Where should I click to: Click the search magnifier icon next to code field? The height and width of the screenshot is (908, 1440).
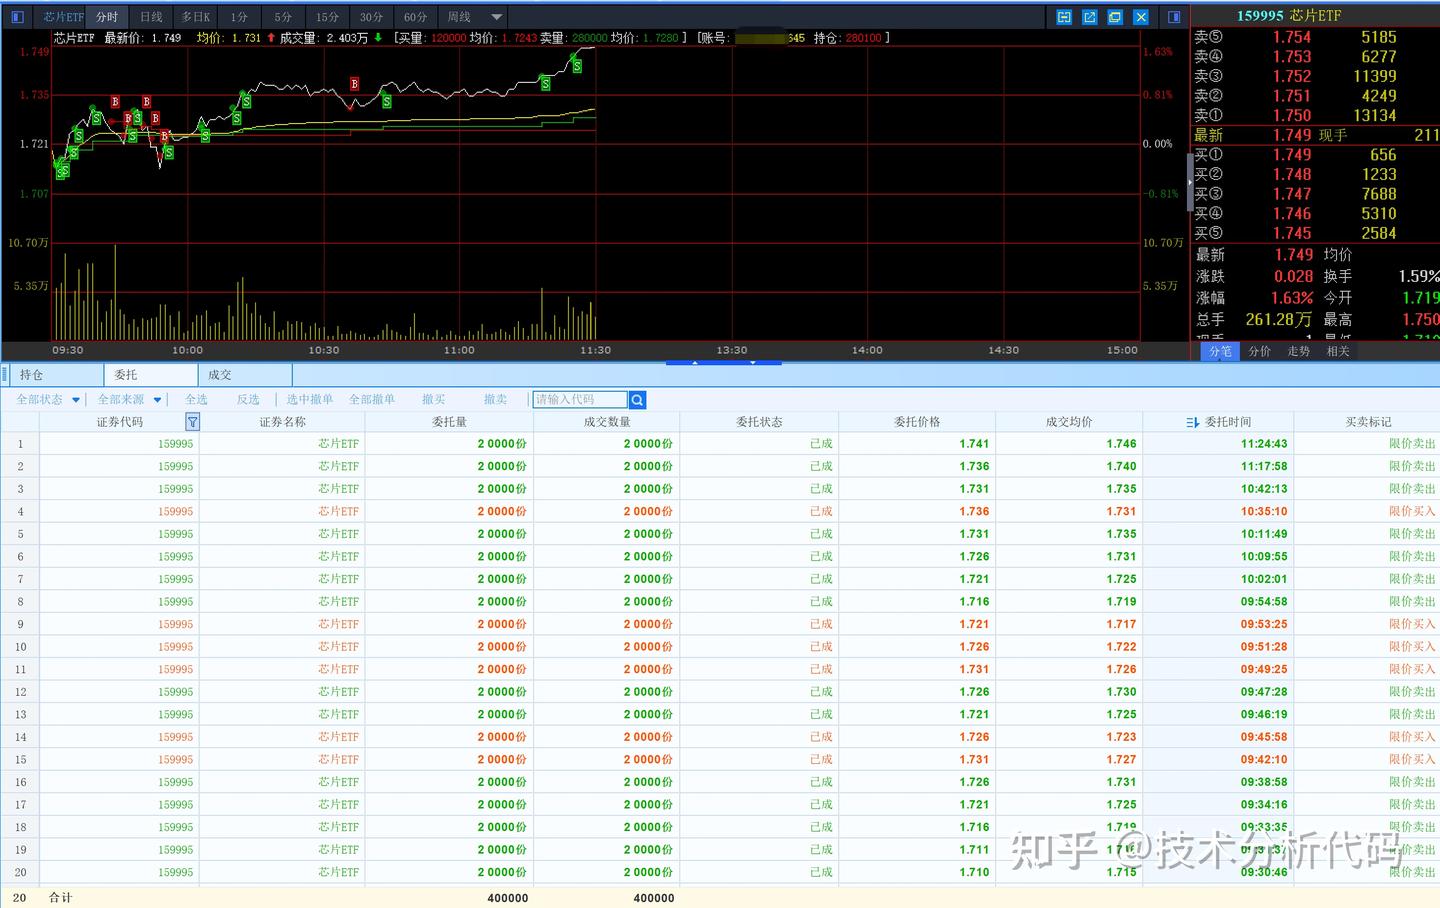(x=637, y=400)
